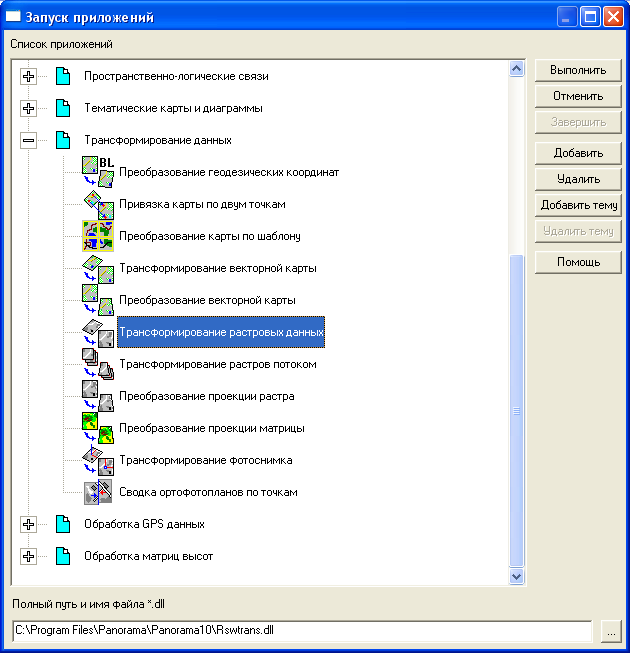Click the Пространственно-логические связи folder icon

(63, 76)
